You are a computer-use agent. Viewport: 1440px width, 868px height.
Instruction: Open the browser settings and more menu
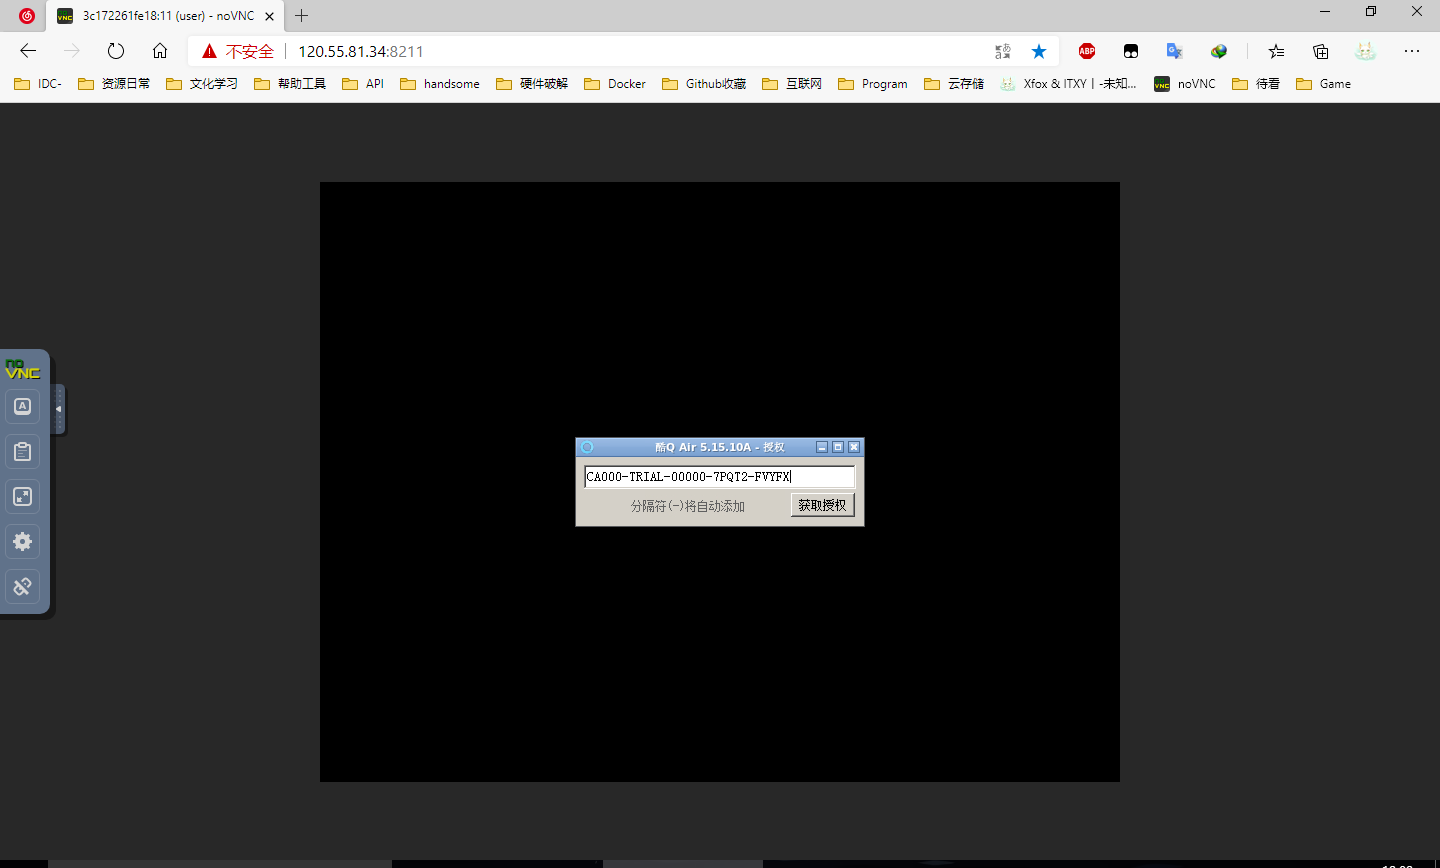[1412, 51]
